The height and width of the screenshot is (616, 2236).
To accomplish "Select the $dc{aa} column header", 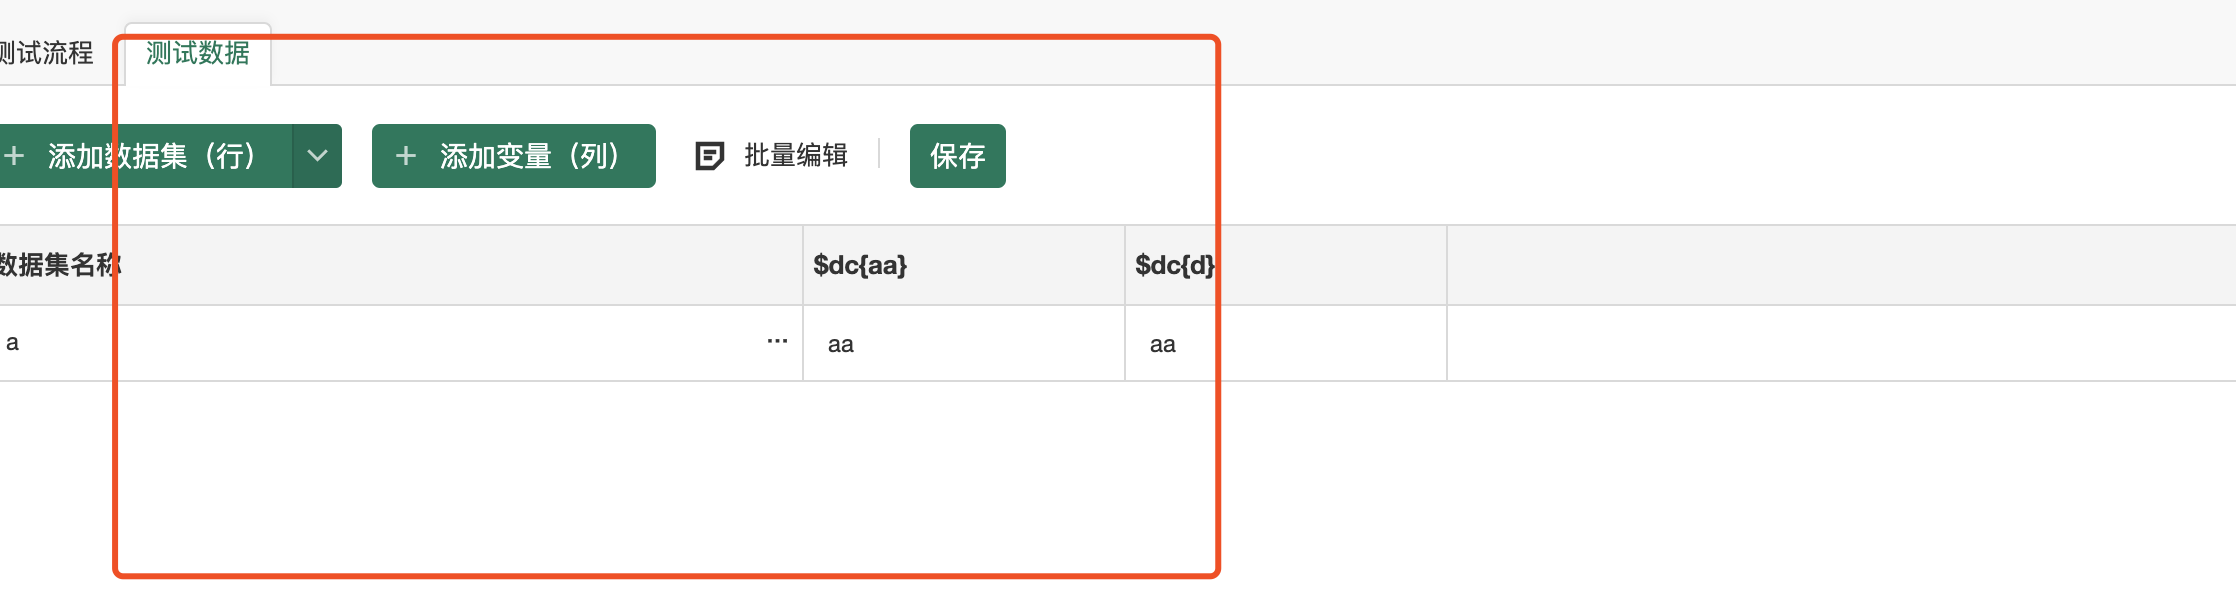I will [x=964, y=265].
